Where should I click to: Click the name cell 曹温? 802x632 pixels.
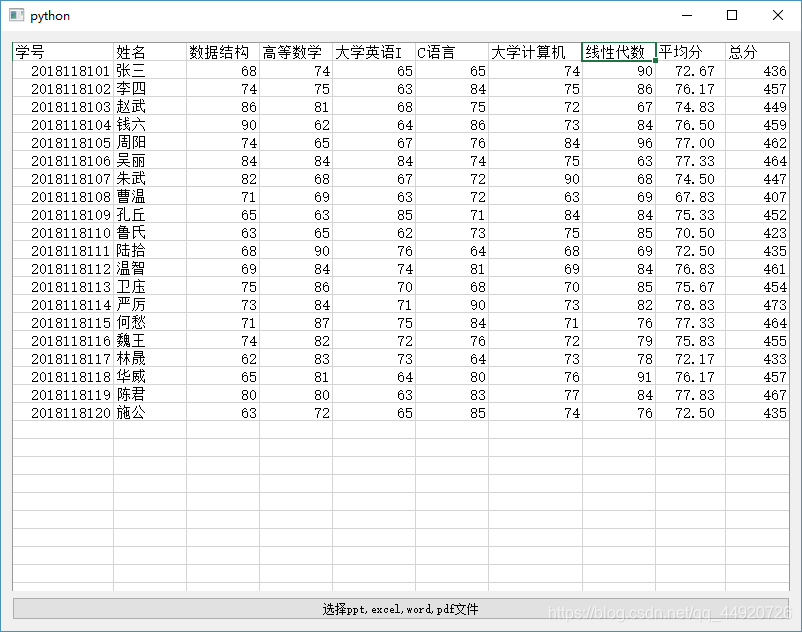click(x=150, y=196)
